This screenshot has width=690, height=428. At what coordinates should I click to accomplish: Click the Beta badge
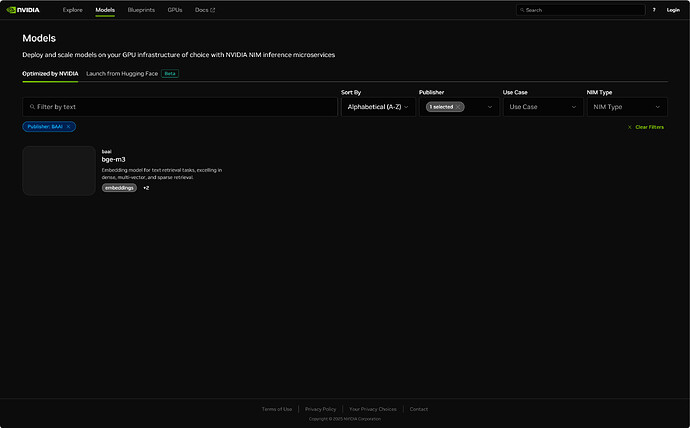tap(170, 73)
